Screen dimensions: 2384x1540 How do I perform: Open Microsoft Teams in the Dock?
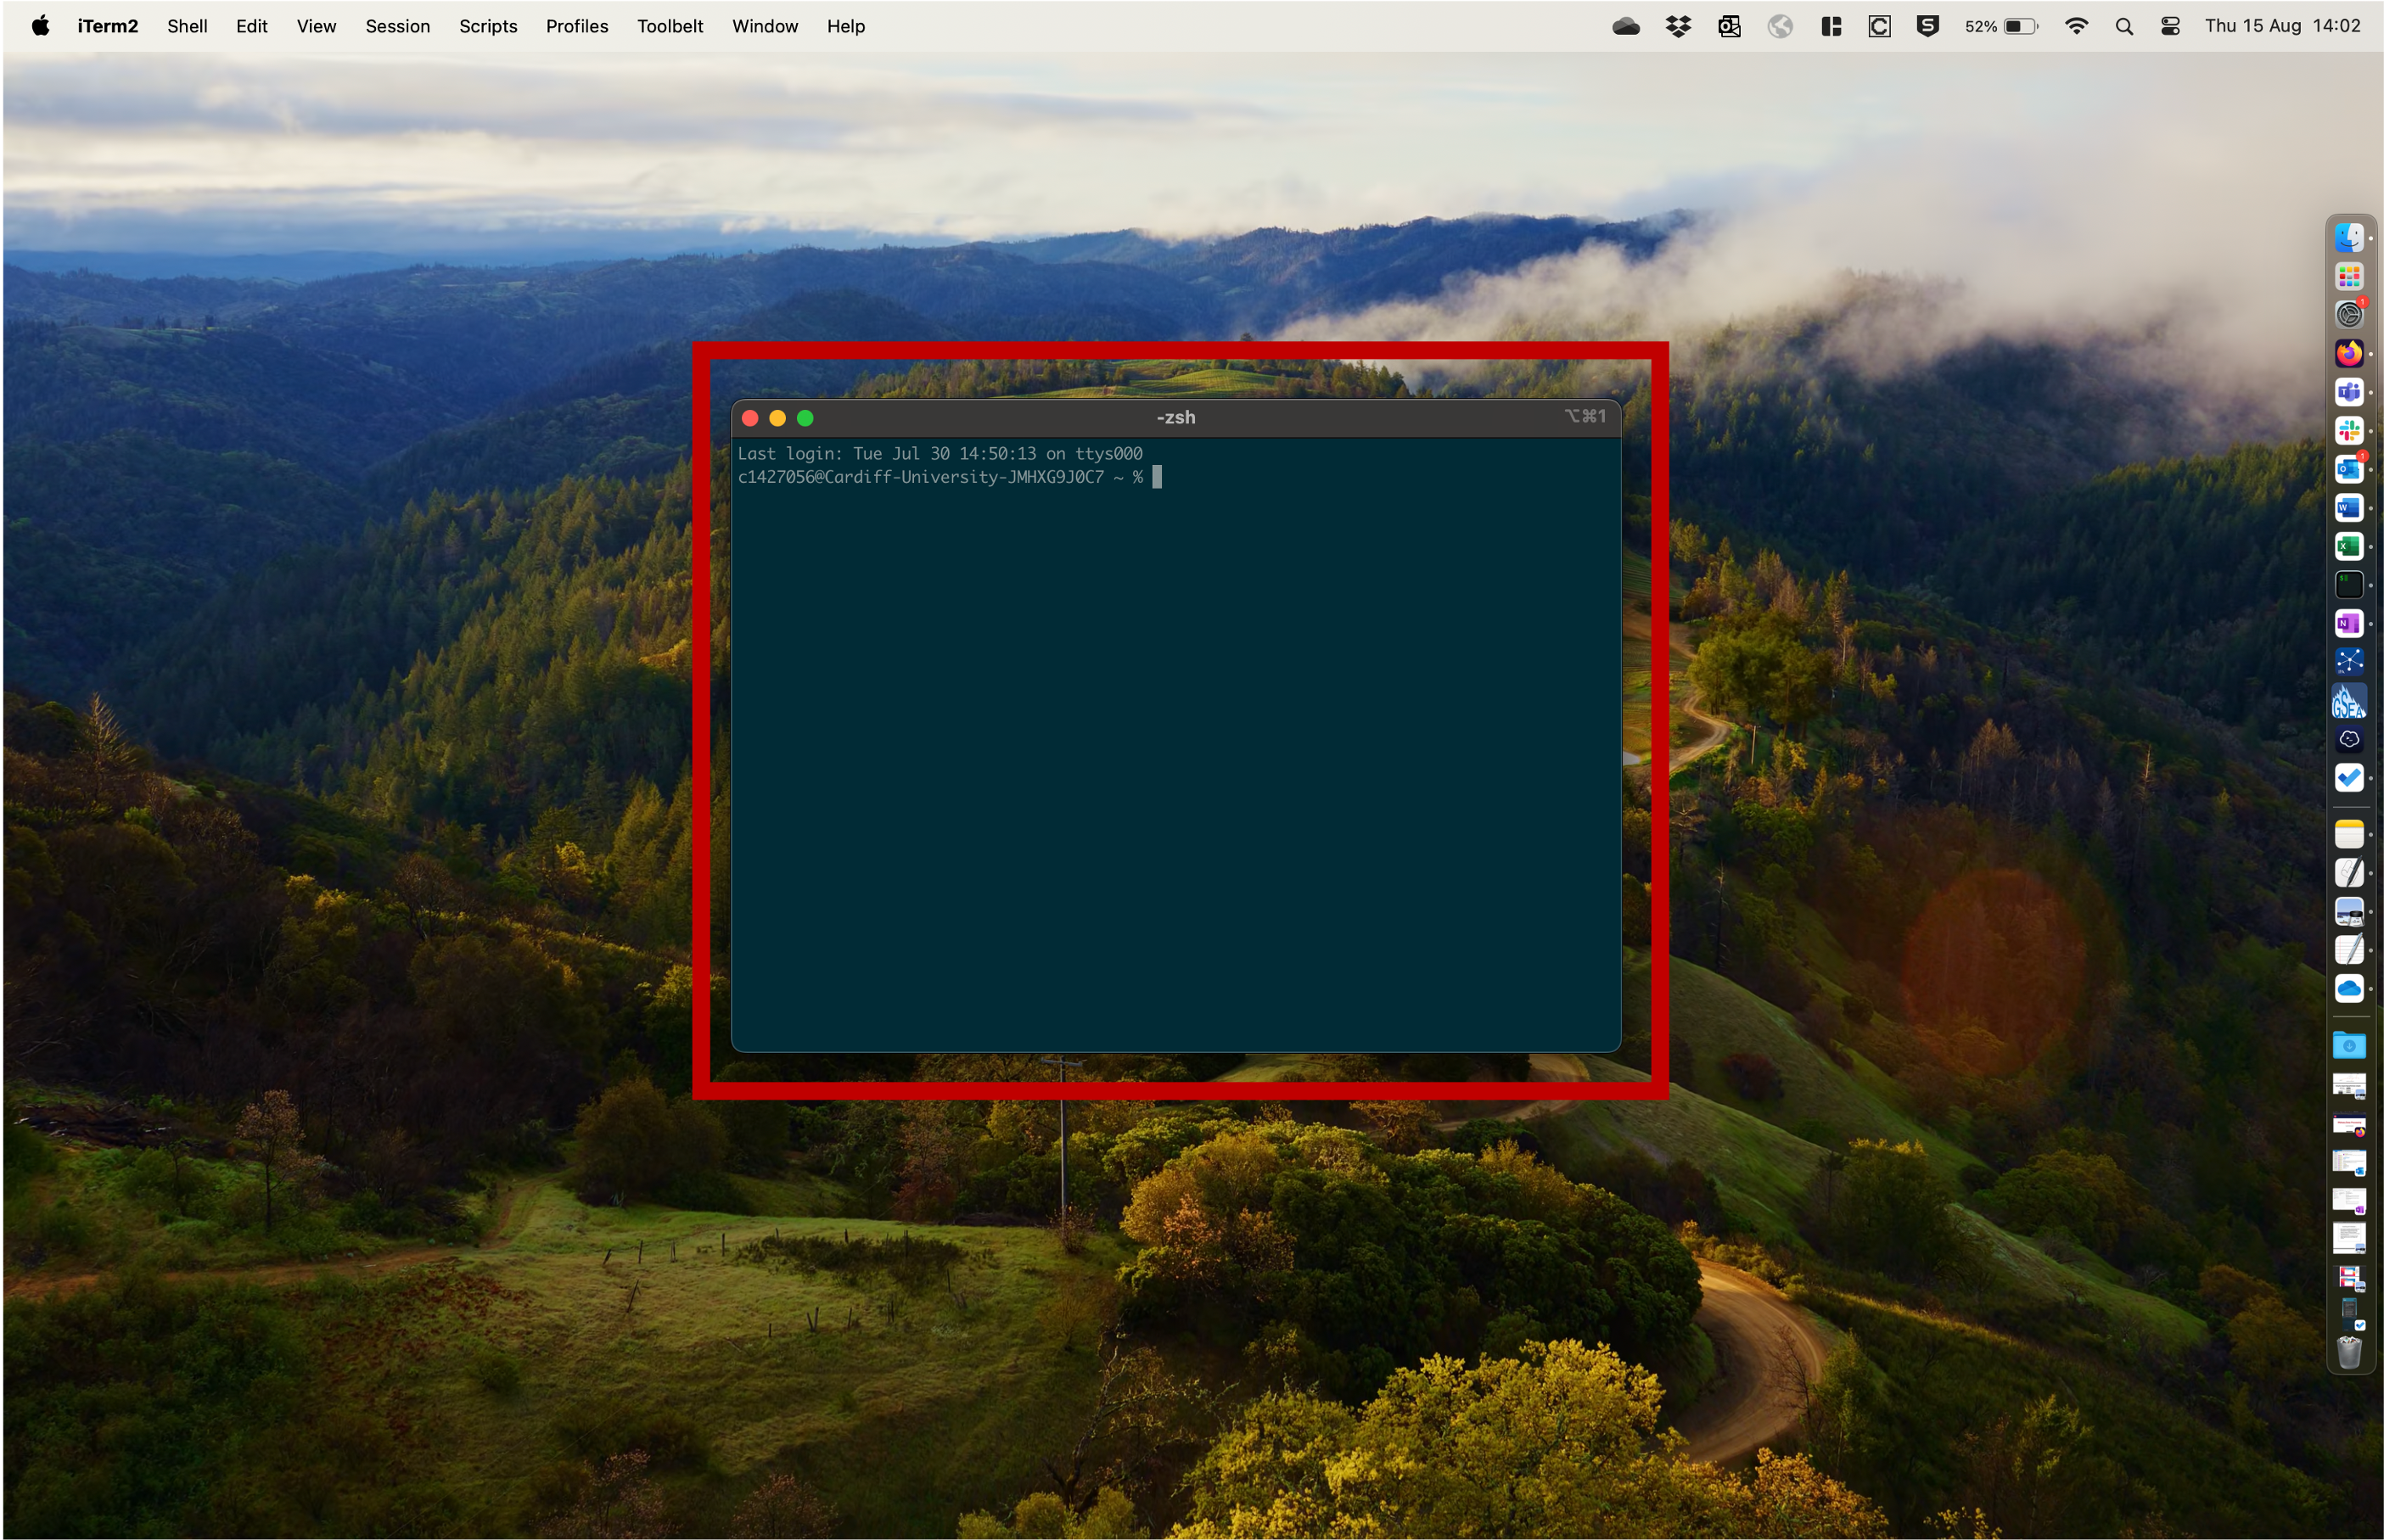click(2348, 392)
